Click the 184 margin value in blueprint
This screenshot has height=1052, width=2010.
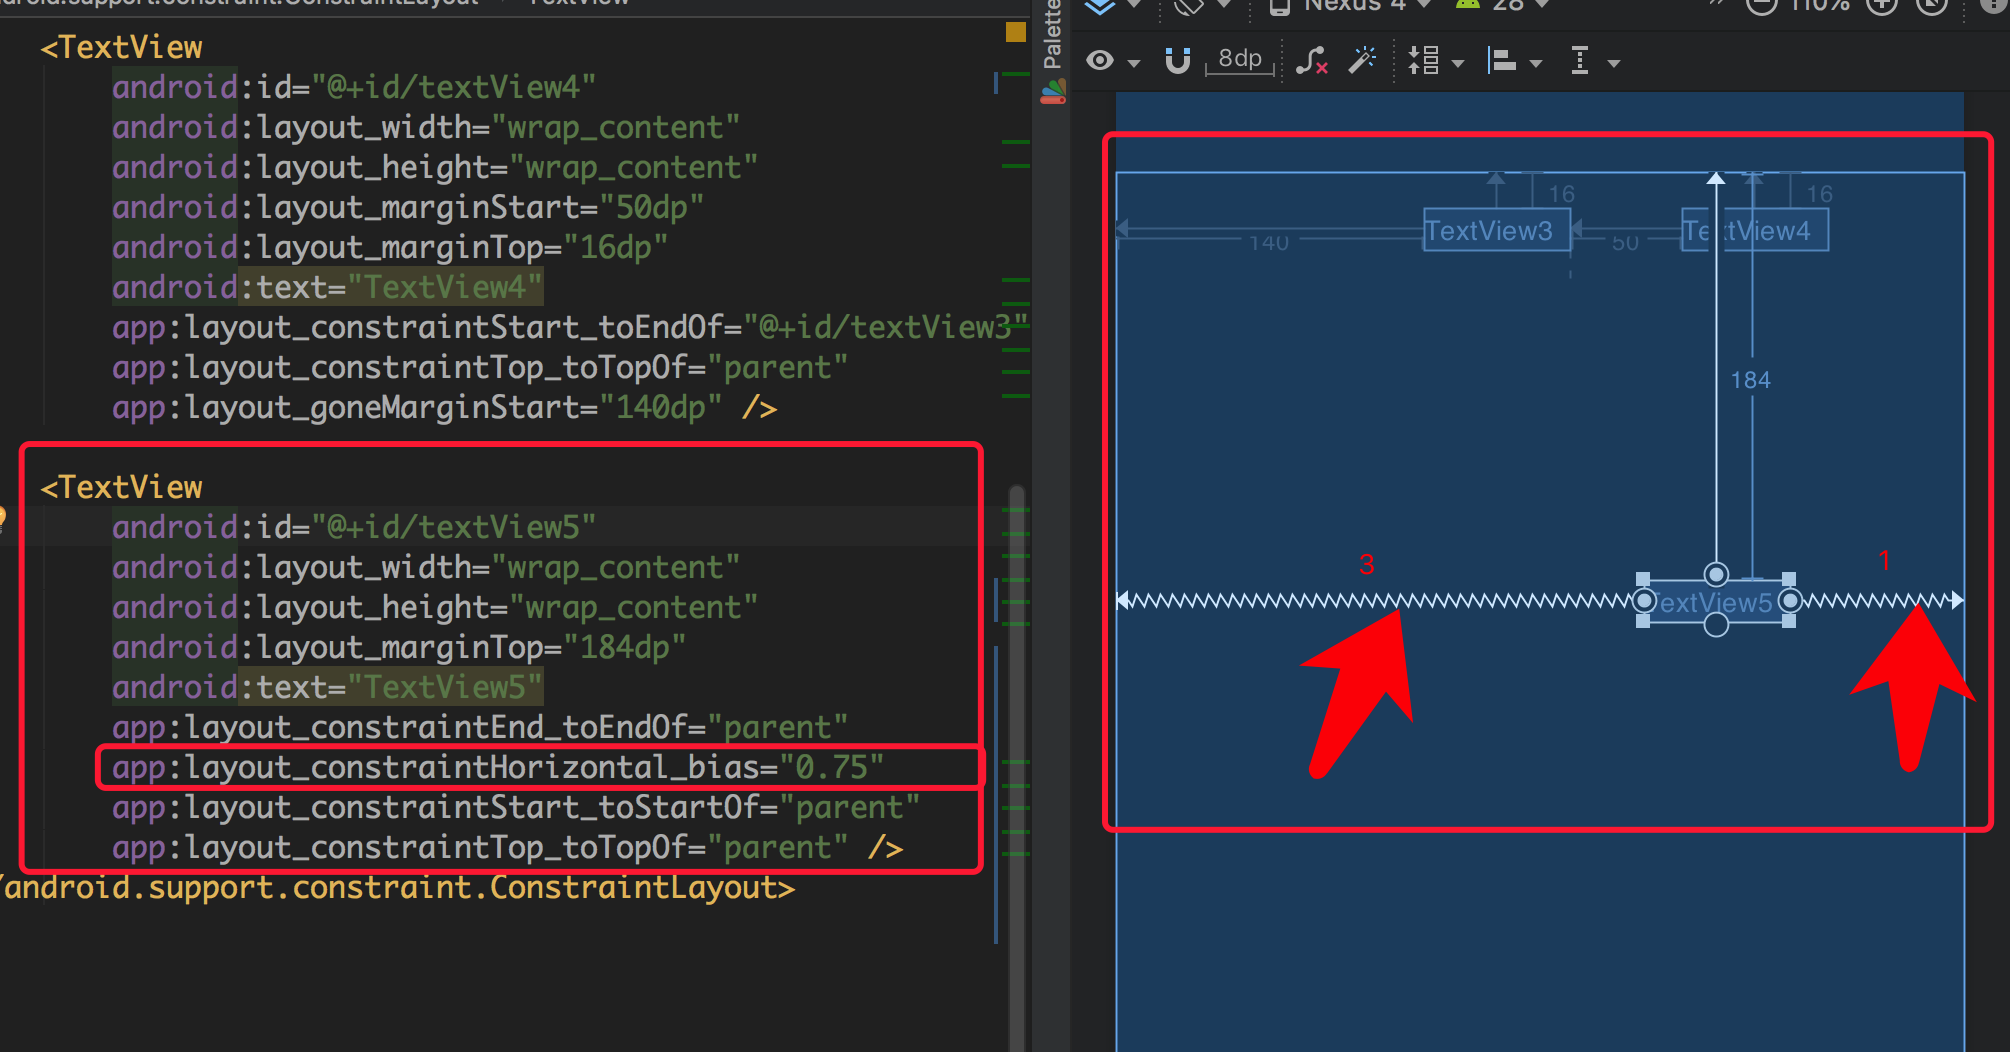coord(1750,380)
